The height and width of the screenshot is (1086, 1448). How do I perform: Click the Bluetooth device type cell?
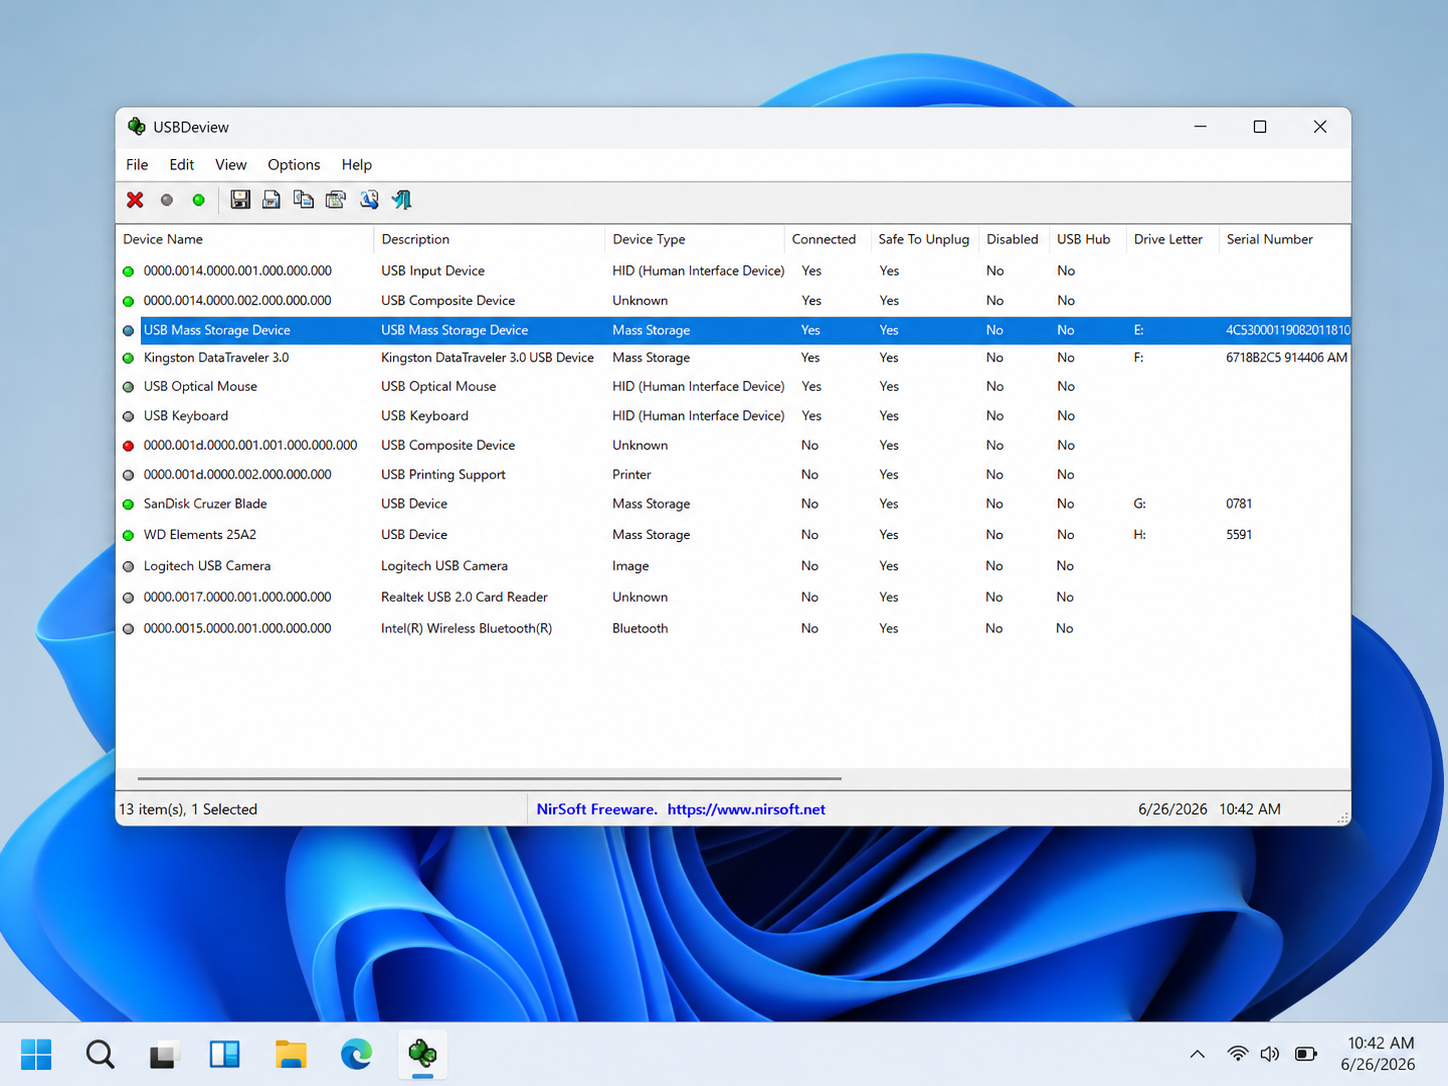(x=640, y=629)
